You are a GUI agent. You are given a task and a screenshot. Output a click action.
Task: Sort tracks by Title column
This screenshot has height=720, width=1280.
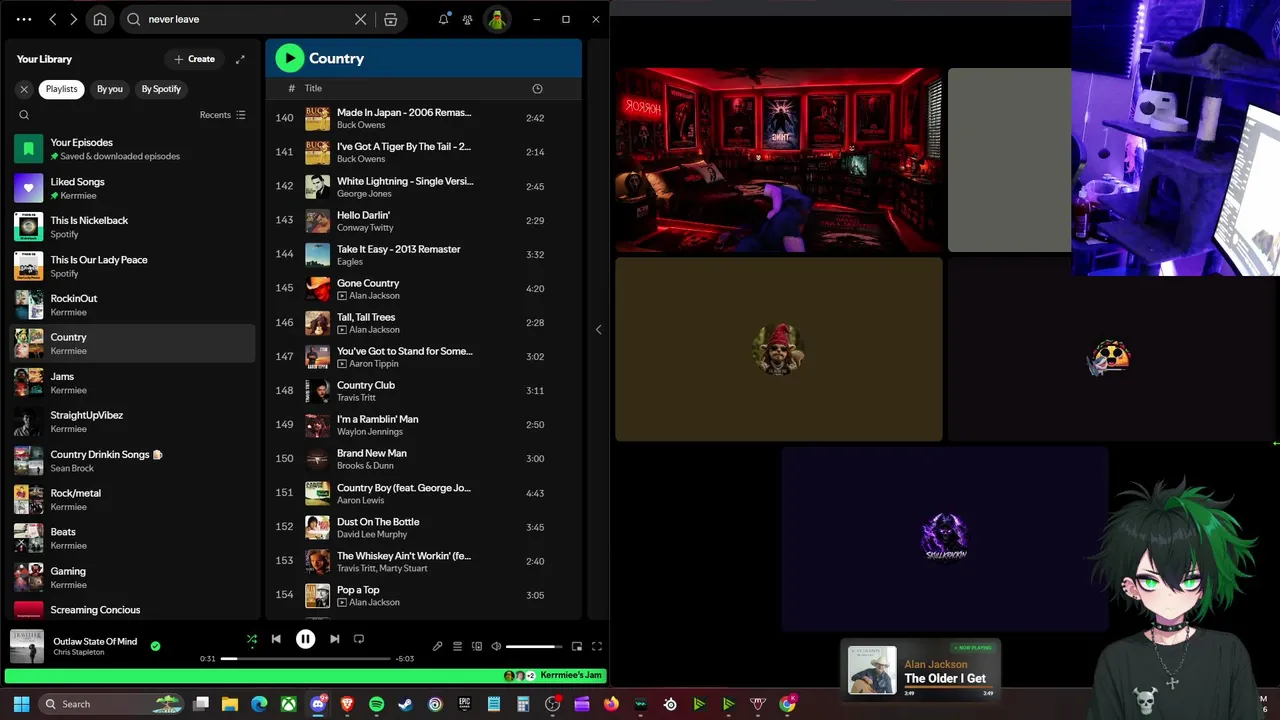click(x=313, y=89)
